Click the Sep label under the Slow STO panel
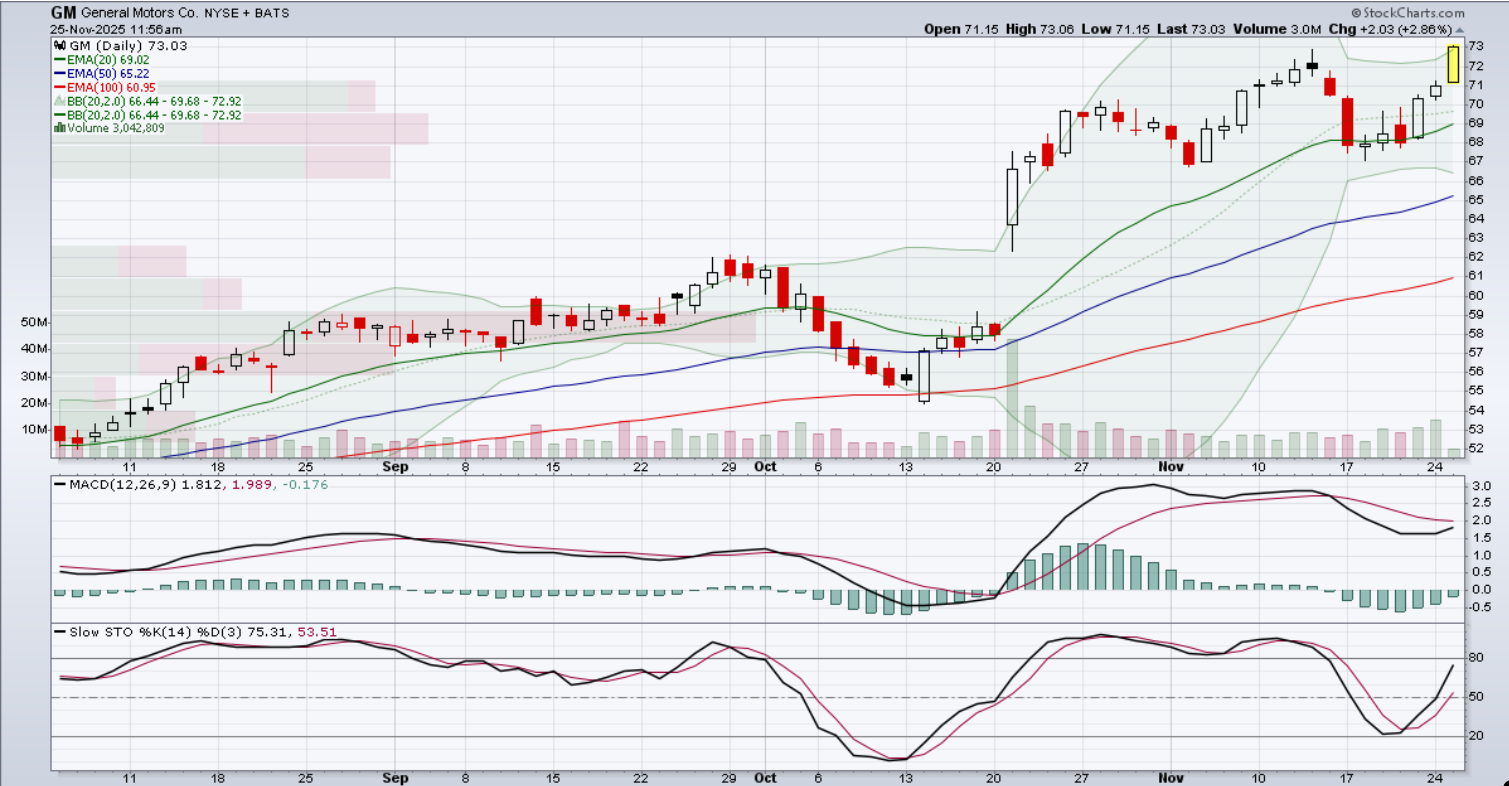 [x=397, y=777]
